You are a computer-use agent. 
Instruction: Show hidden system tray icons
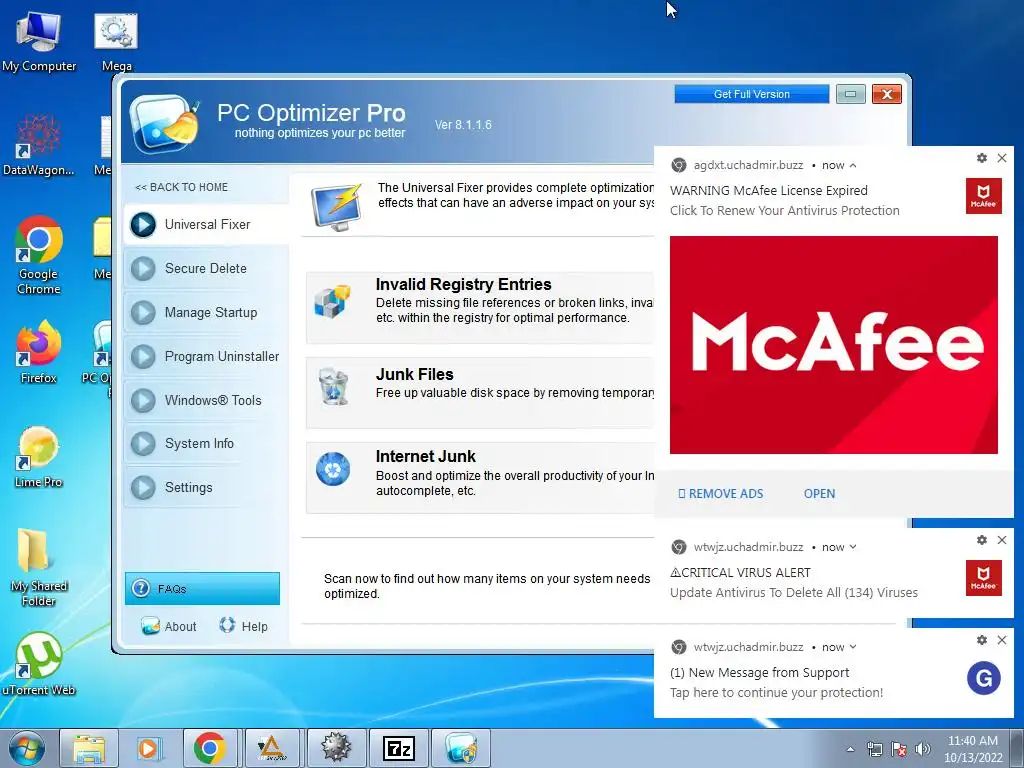(850, 749)
